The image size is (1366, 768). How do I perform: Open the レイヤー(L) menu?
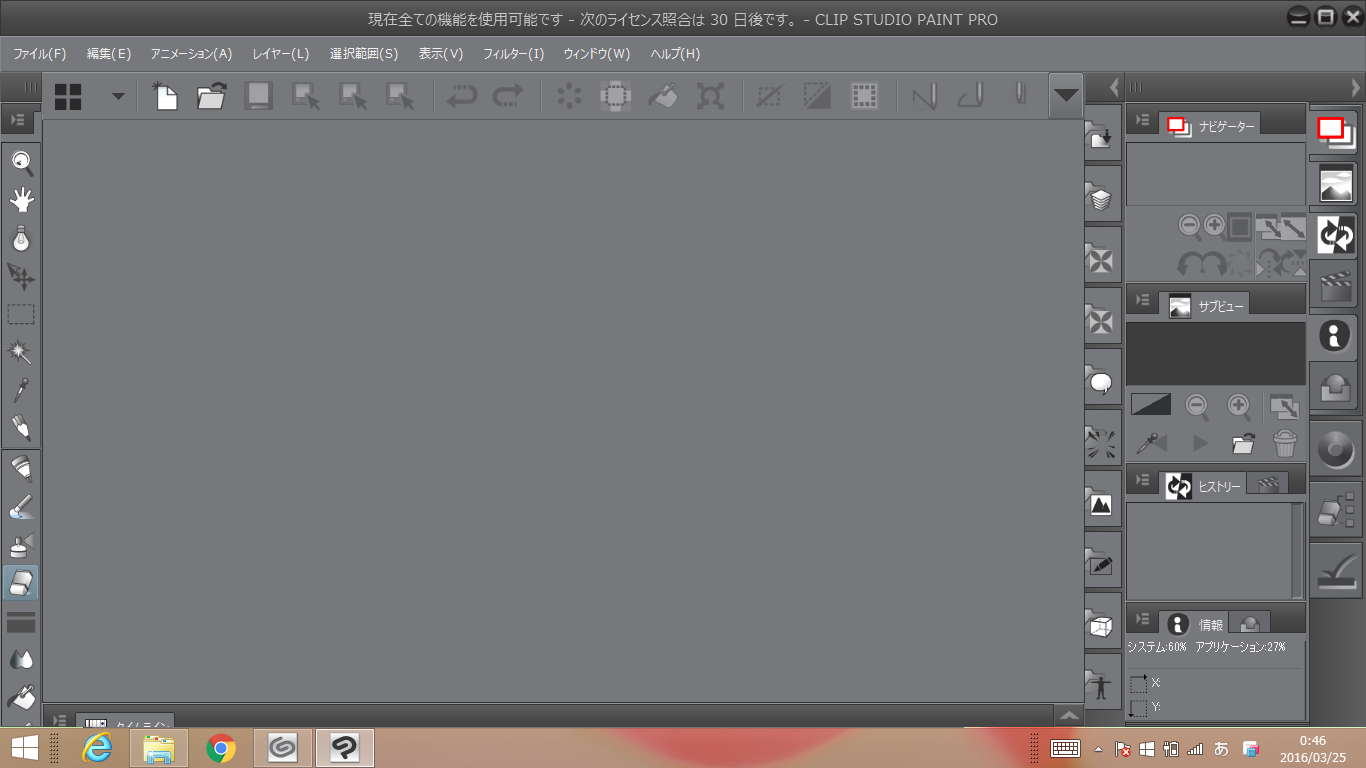click(281, 54)
